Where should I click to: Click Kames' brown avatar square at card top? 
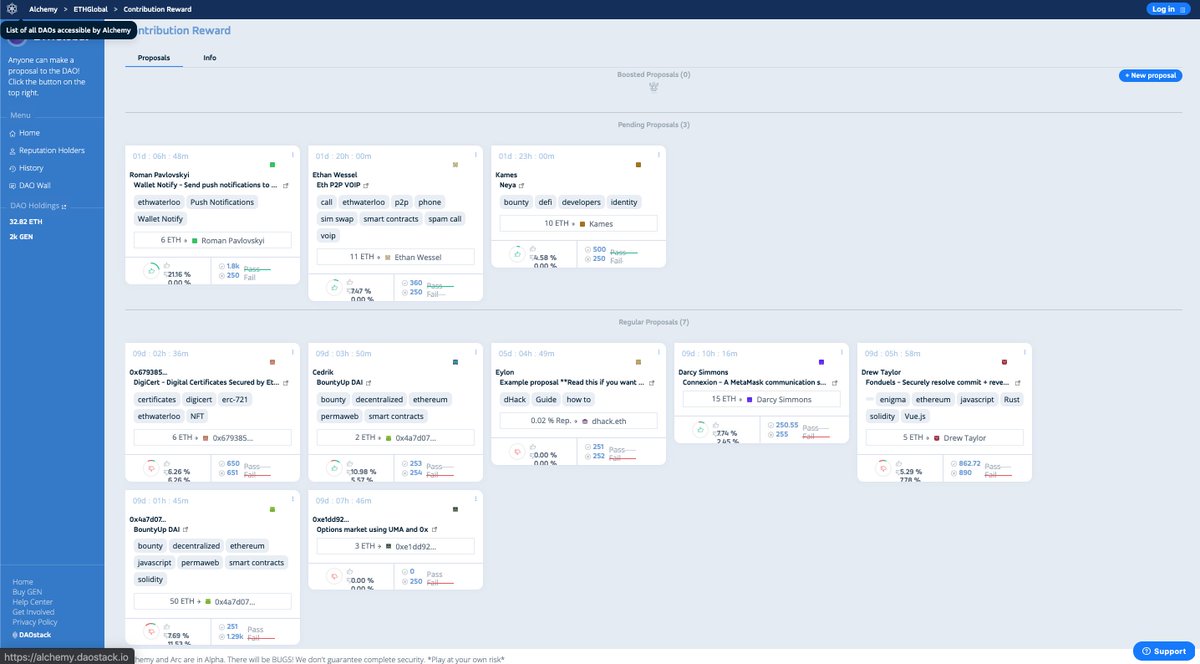pos(638,165)
